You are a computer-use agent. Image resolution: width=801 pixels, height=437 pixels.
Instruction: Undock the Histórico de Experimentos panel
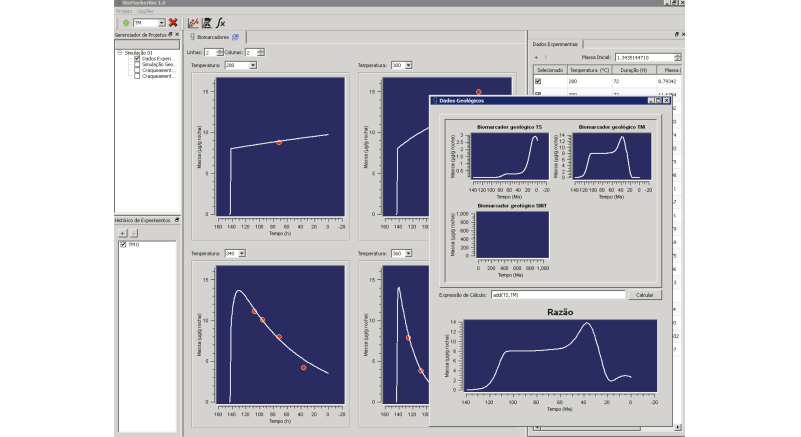177,220
